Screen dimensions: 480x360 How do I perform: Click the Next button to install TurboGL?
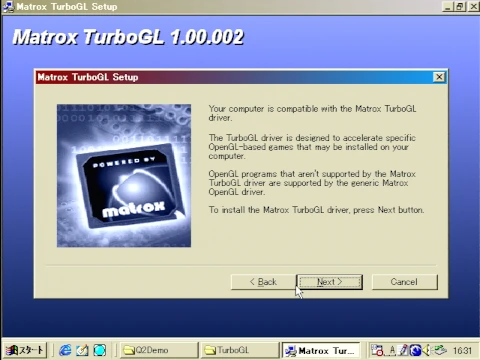coord(329,282)
